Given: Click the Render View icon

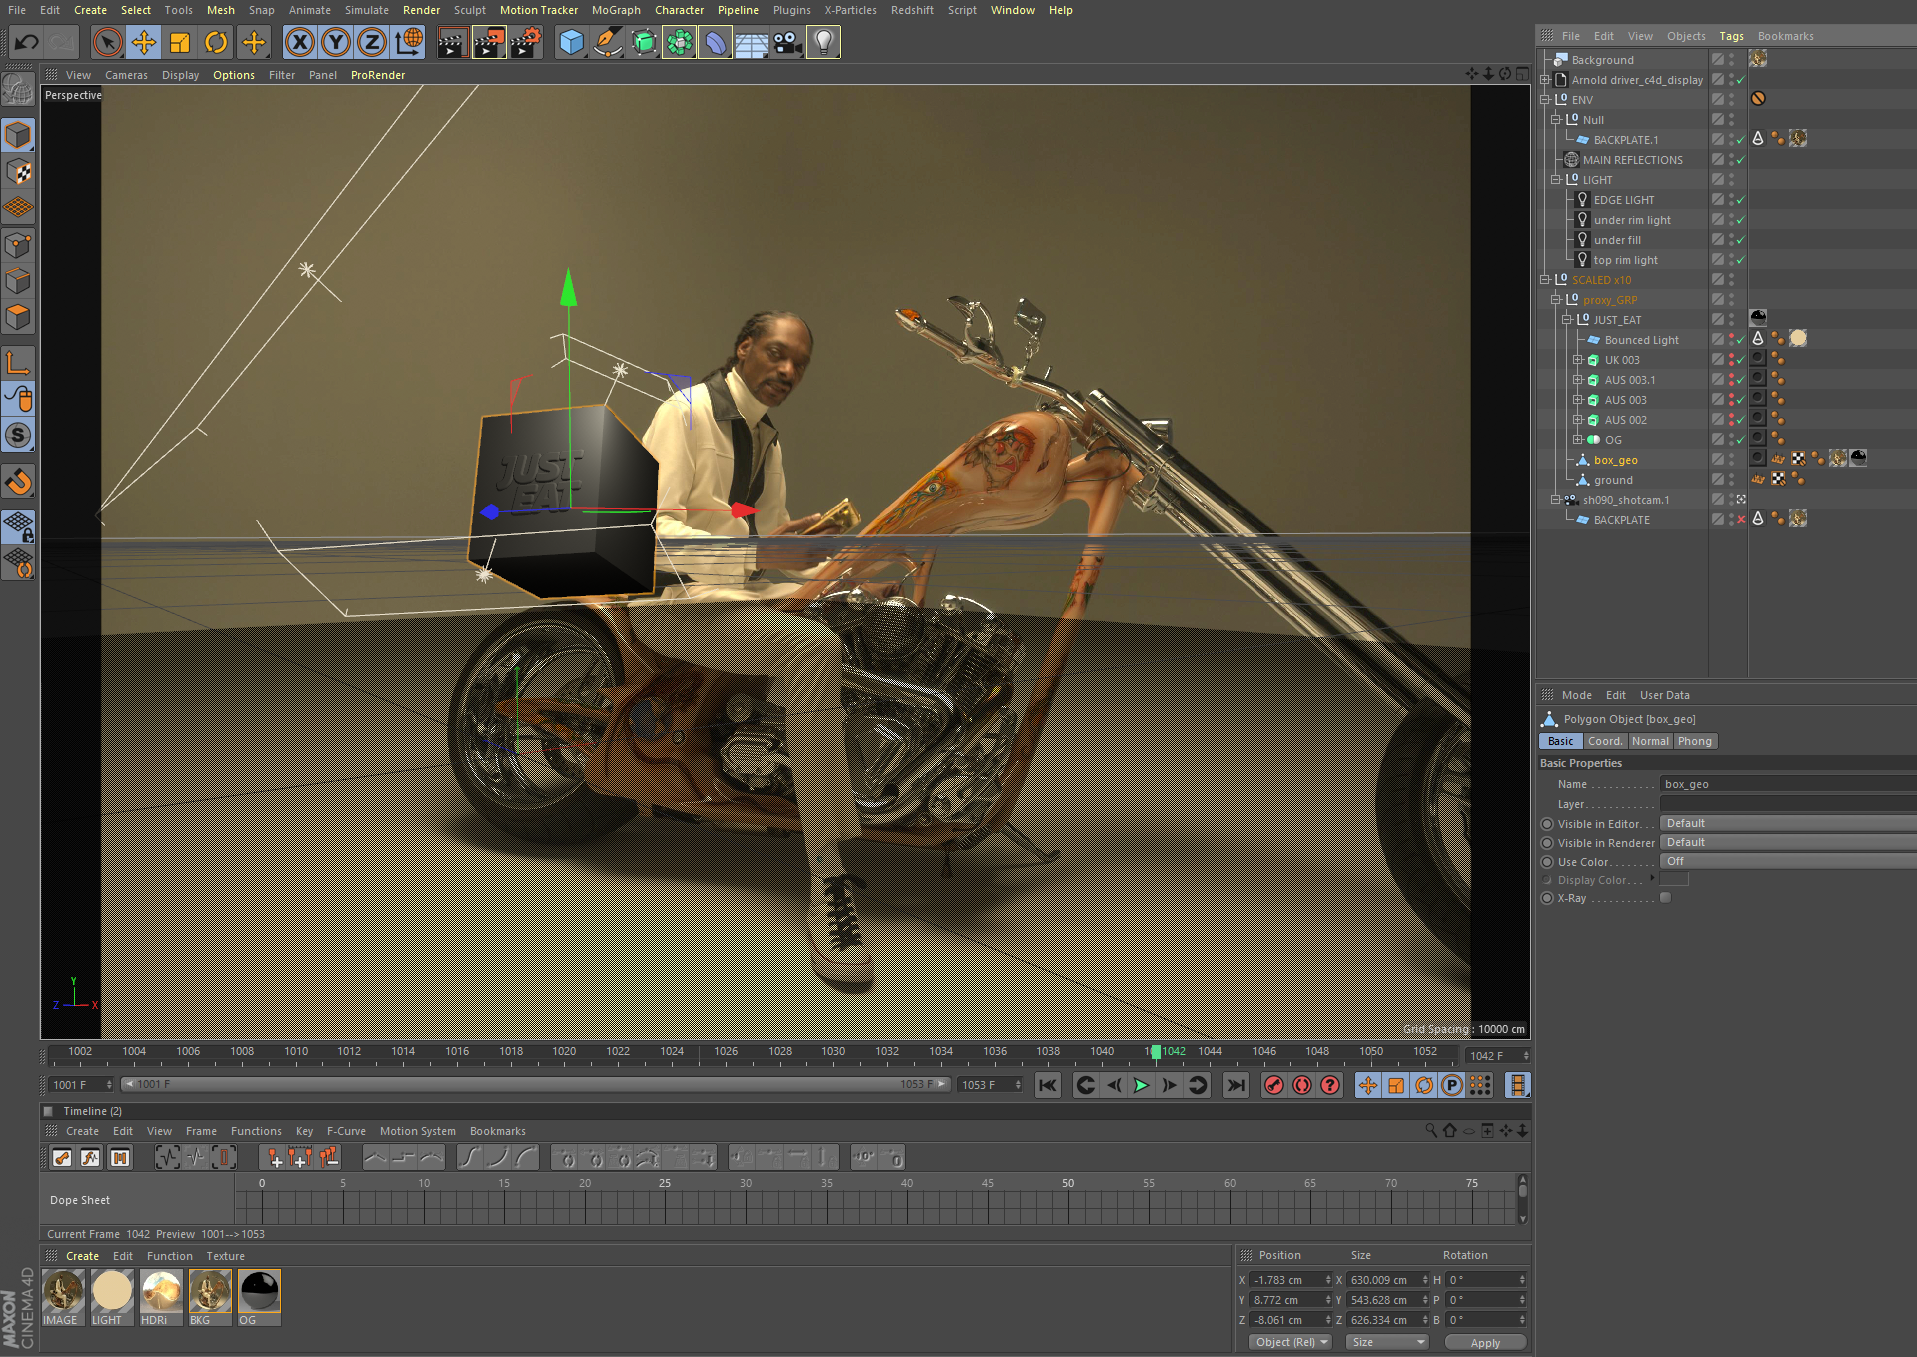Looking at the screenshot, I should coord(452,42).
